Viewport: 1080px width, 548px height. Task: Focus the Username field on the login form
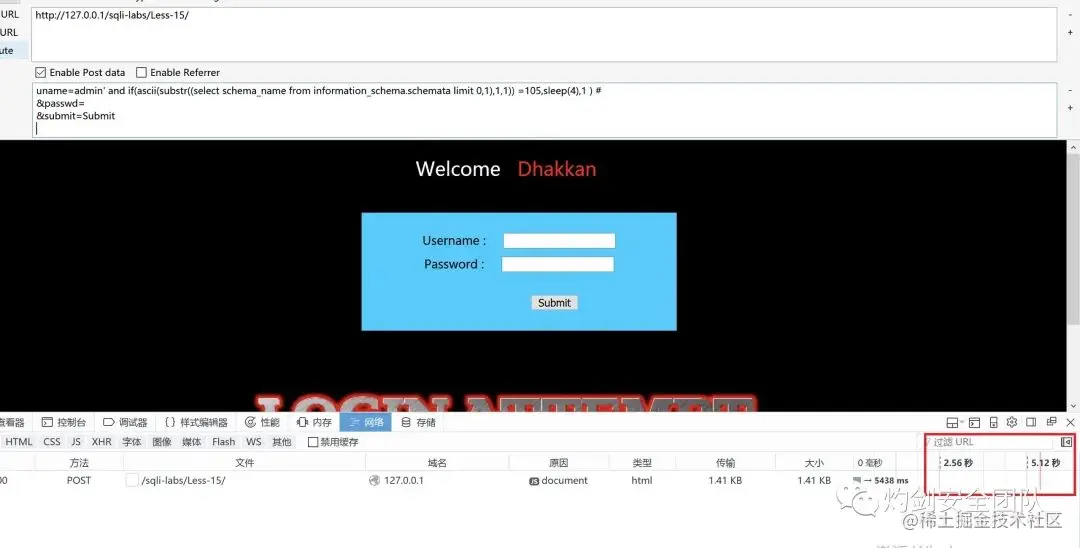pyautogui.click(x=559, y=240)
